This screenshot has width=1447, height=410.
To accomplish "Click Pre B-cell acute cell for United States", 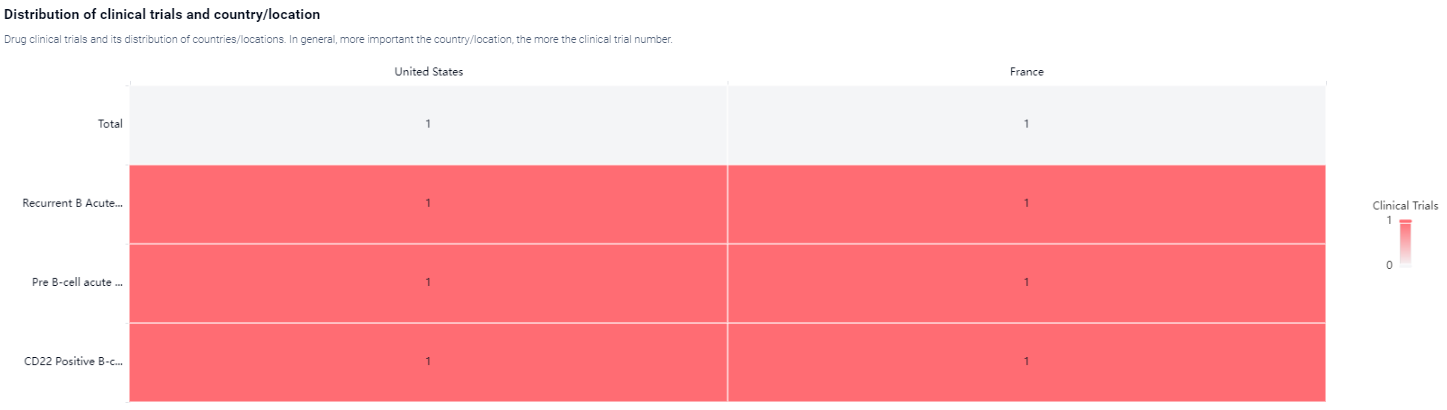I will tap(428, 282).
